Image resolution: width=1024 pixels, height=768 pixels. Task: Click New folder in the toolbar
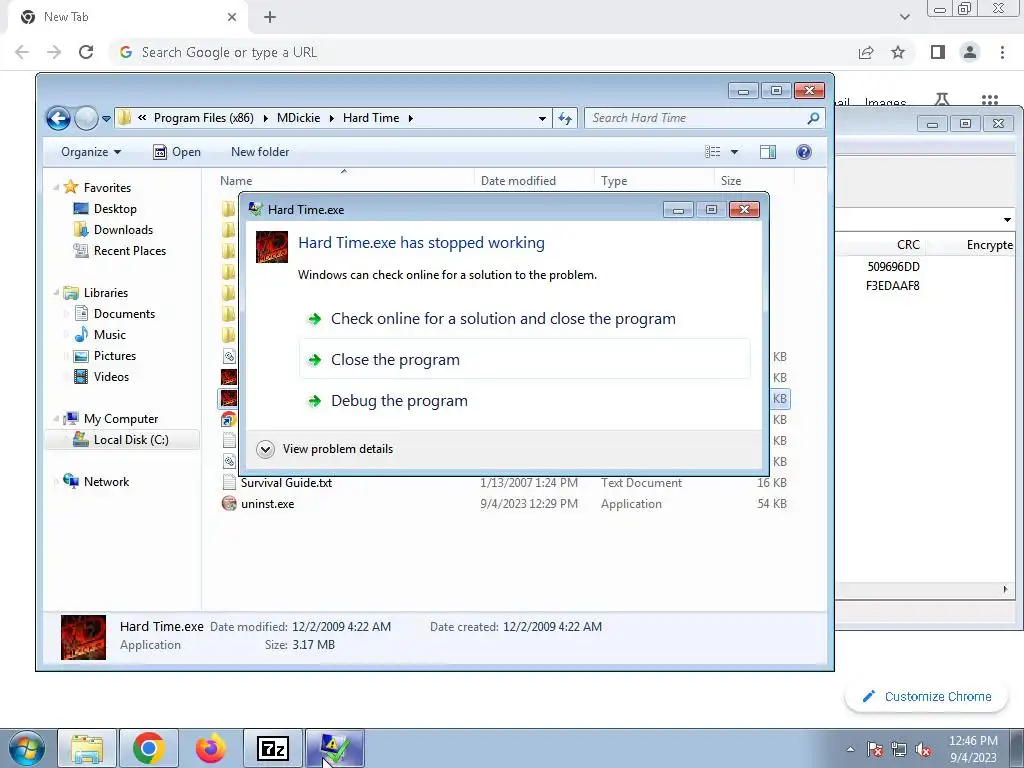click(260, 152)
